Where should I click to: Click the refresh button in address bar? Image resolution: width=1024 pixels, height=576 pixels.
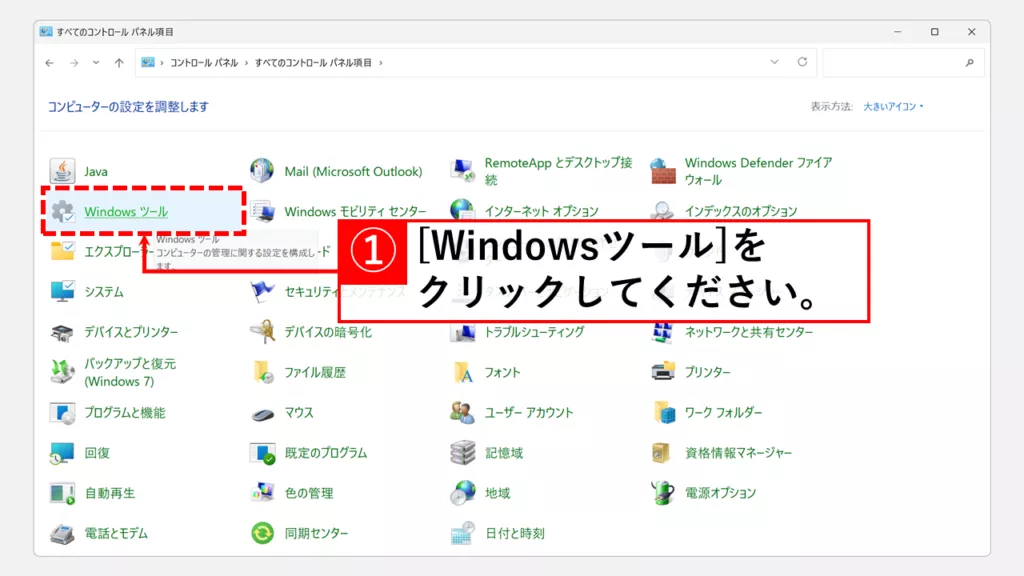802,62
